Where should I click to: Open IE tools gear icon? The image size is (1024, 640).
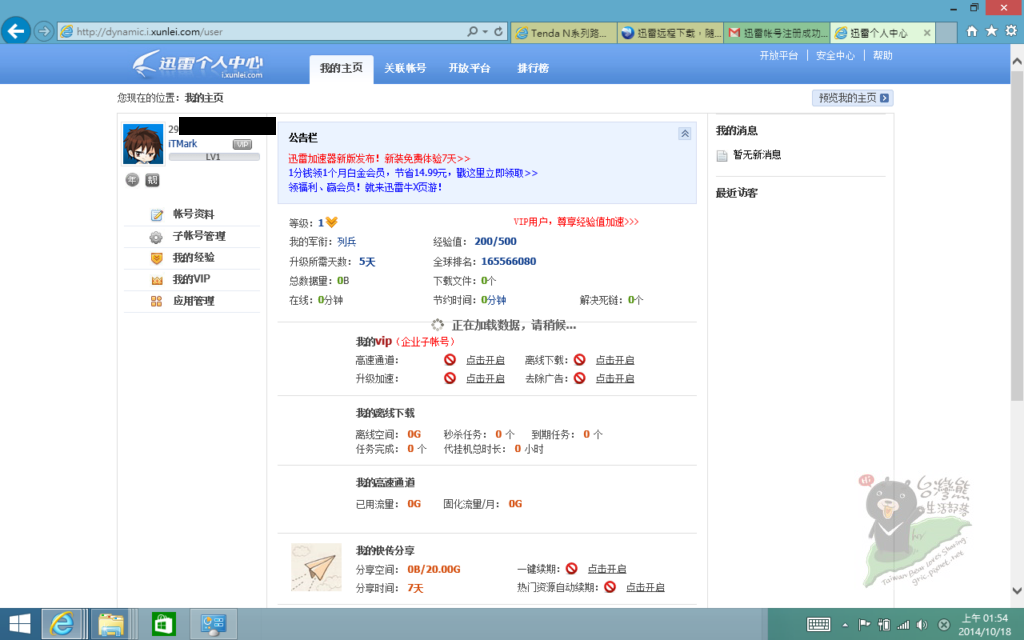(x=1012, y=31)
